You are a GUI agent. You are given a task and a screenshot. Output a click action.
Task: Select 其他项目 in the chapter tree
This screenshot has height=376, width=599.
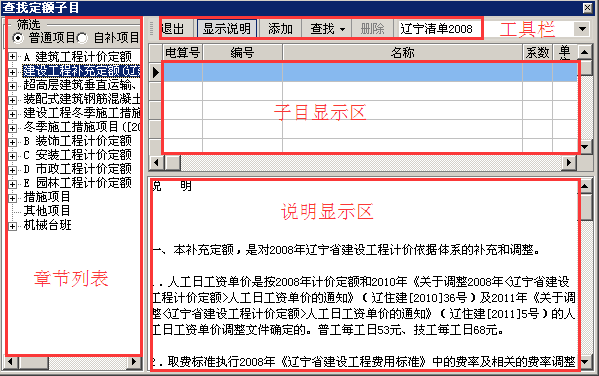tap(47, 211)
